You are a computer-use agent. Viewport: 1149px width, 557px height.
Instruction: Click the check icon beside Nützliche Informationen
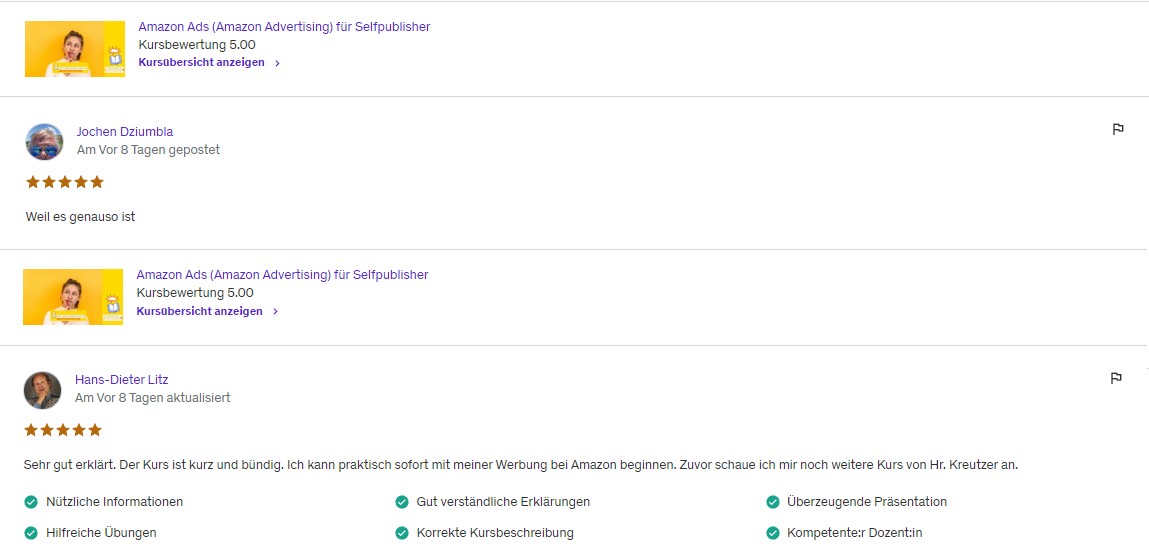click(31, 502)
